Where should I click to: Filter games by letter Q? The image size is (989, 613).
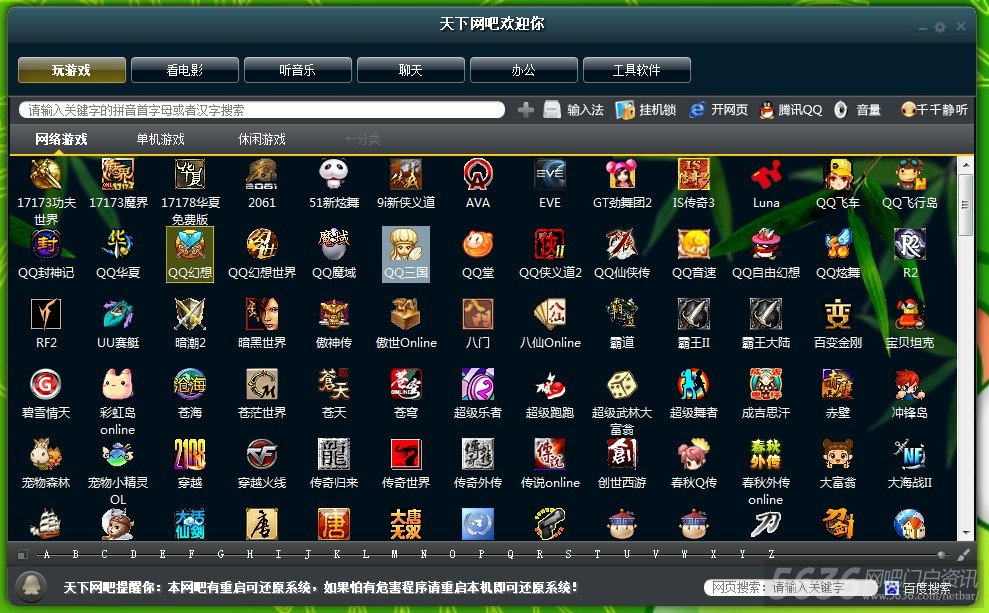coord(510,554)
